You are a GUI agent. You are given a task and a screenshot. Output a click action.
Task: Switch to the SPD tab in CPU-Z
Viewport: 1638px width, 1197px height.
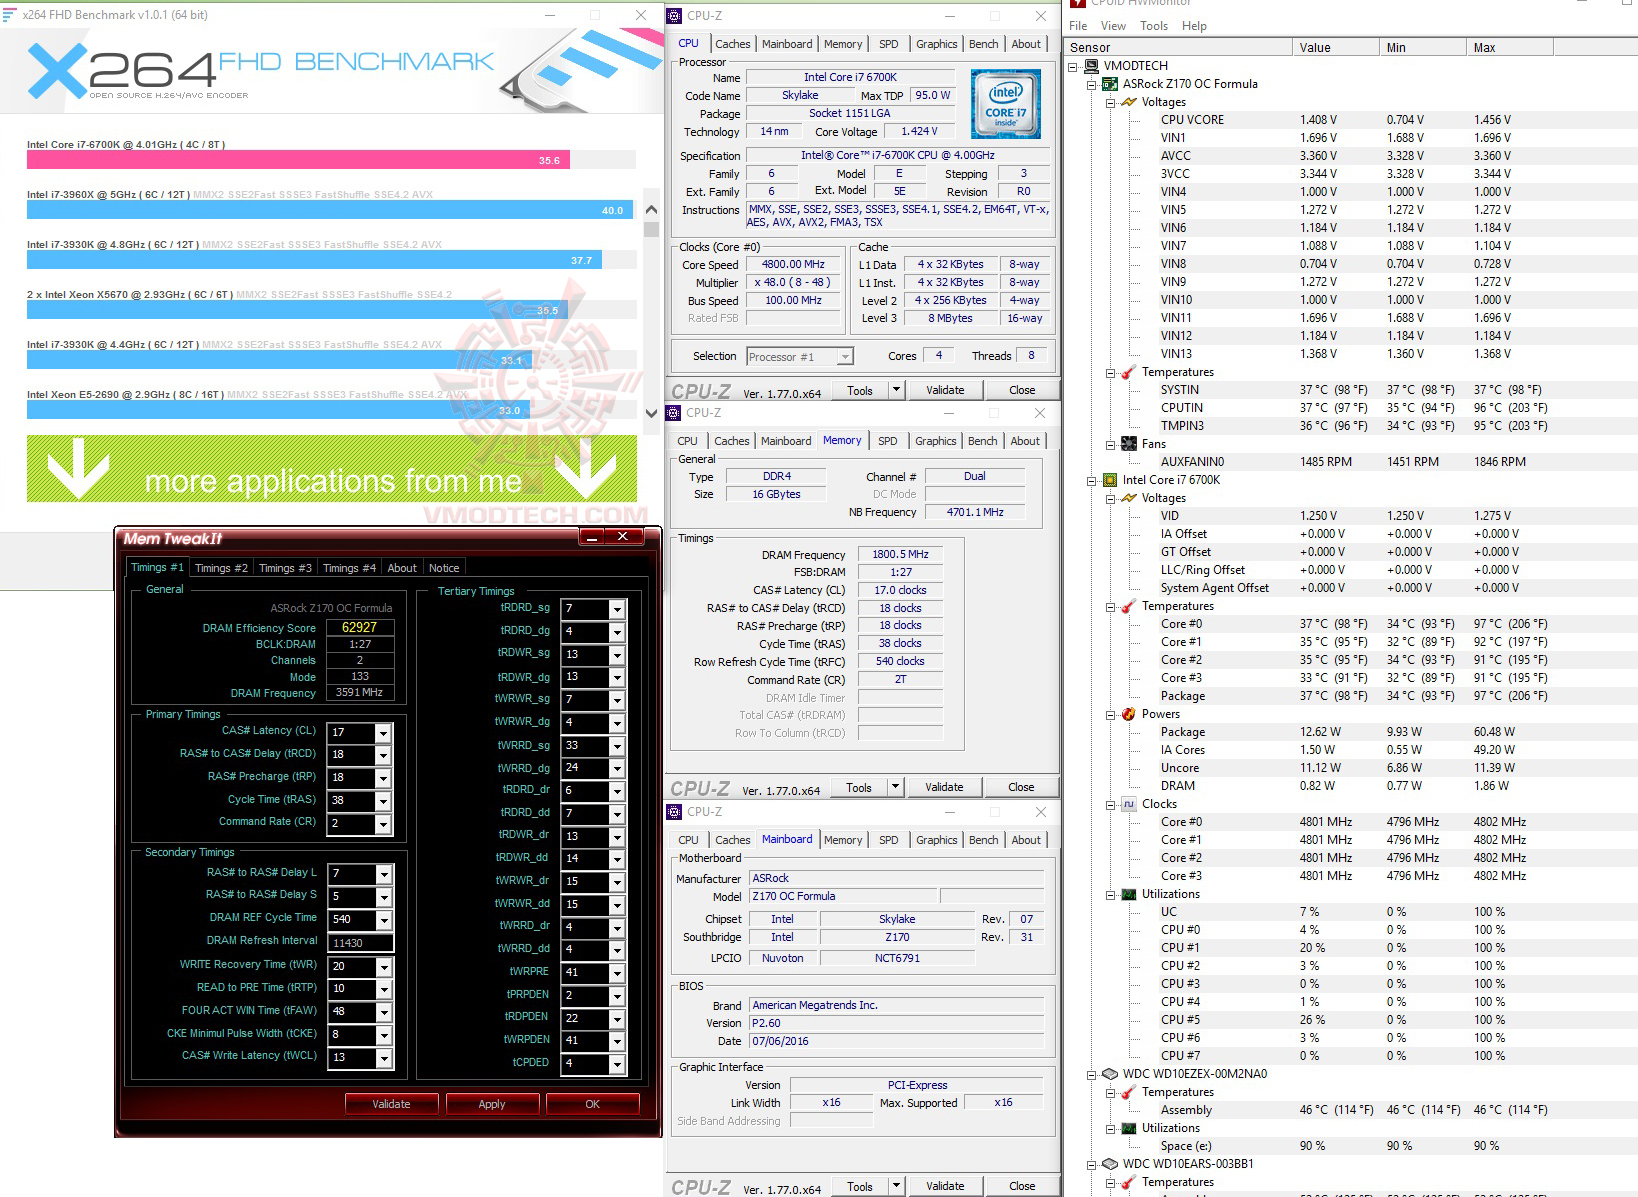(888, 44)
